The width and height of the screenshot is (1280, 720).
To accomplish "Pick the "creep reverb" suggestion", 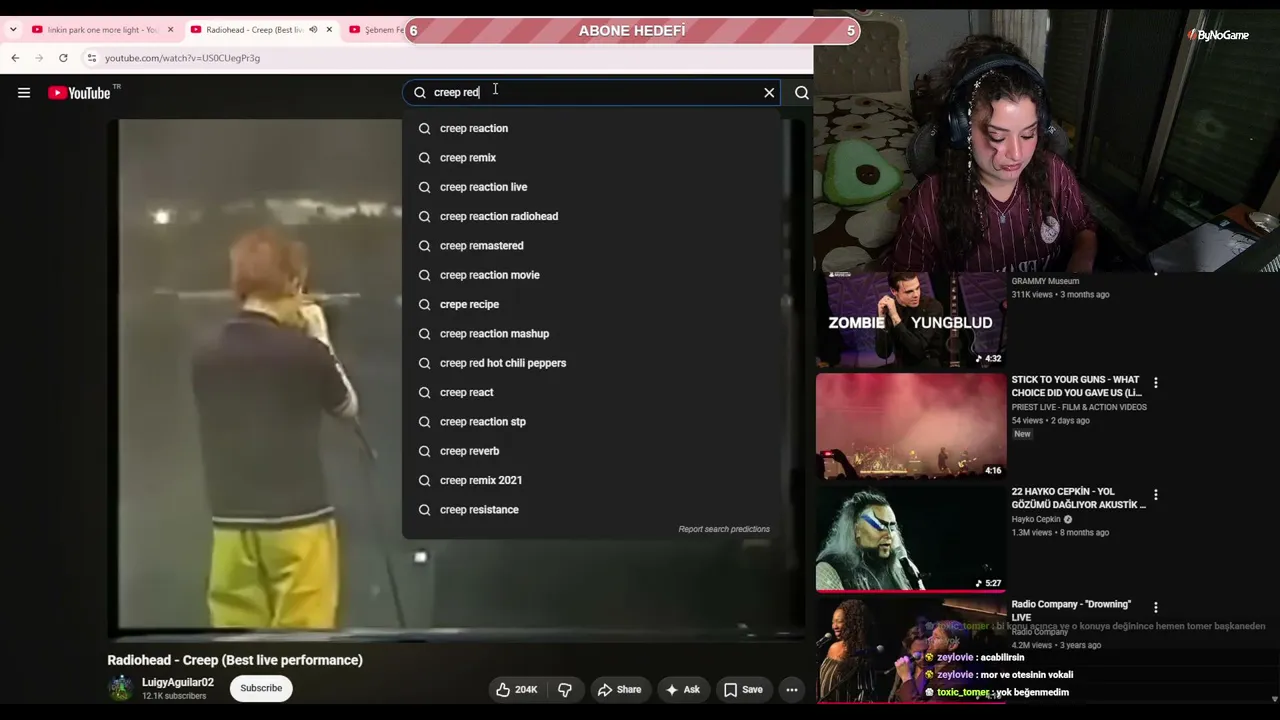I will coord(591,451).
